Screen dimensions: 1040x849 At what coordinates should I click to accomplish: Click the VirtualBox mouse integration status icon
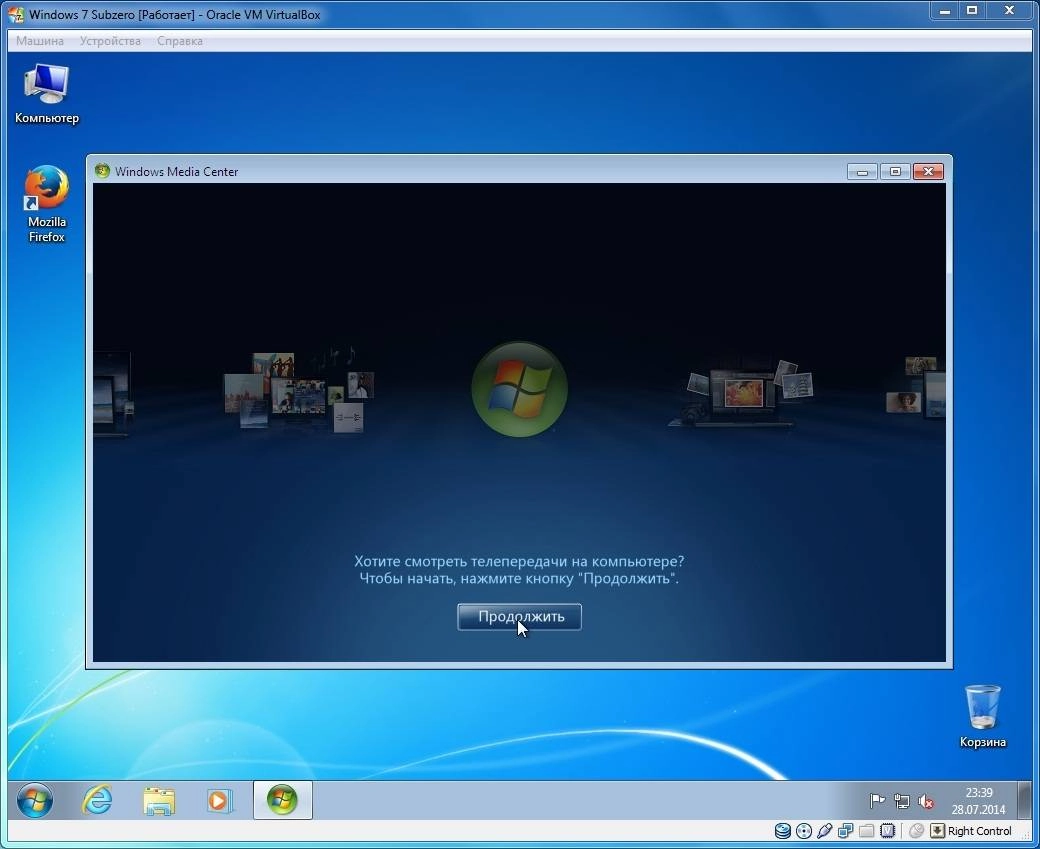(916, 831)
